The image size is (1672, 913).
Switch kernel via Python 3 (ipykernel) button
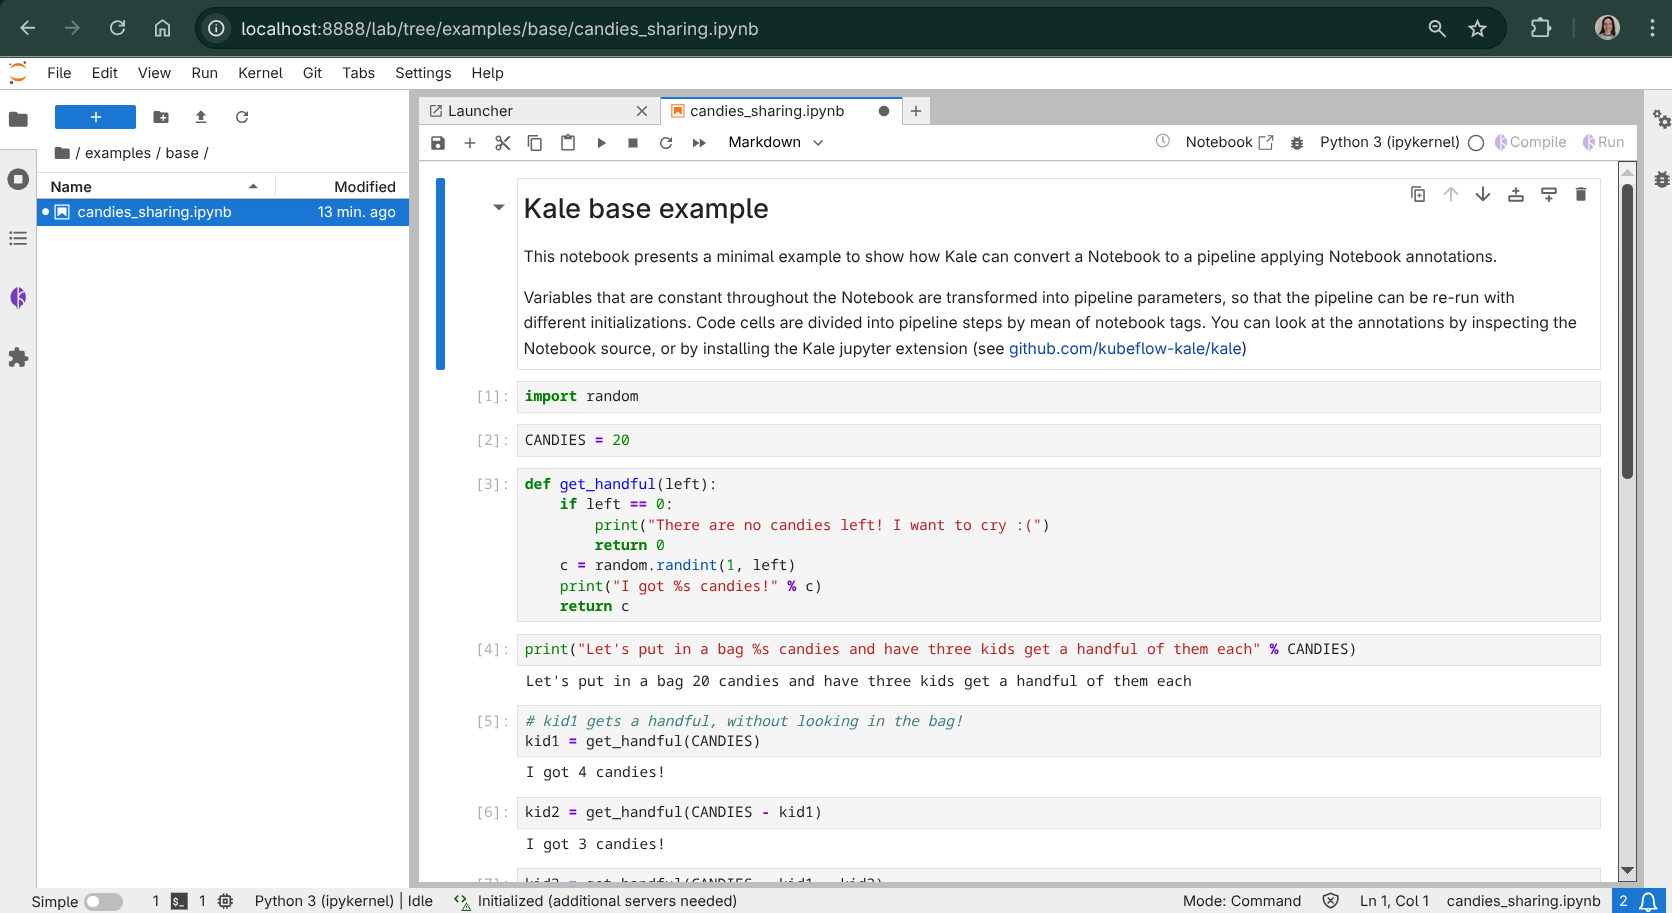point(1389,142)
